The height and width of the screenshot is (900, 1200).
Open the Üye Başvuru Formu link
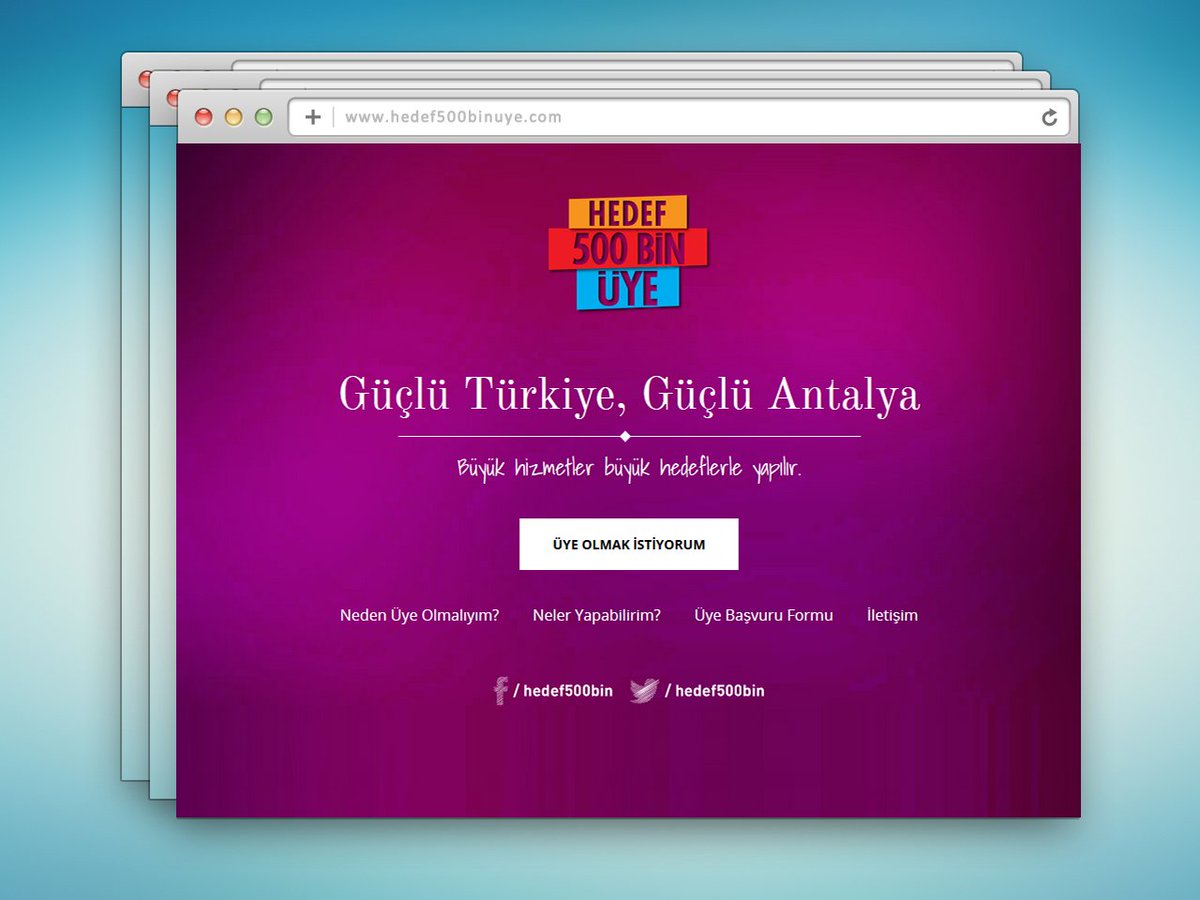764,615
